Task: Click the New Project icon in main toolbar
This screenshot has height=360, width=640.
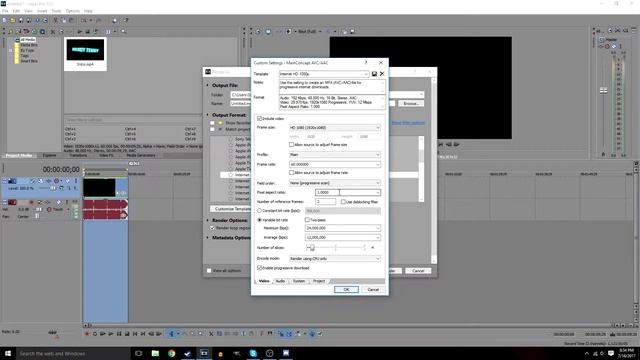Action: click(x=4, y=20)
